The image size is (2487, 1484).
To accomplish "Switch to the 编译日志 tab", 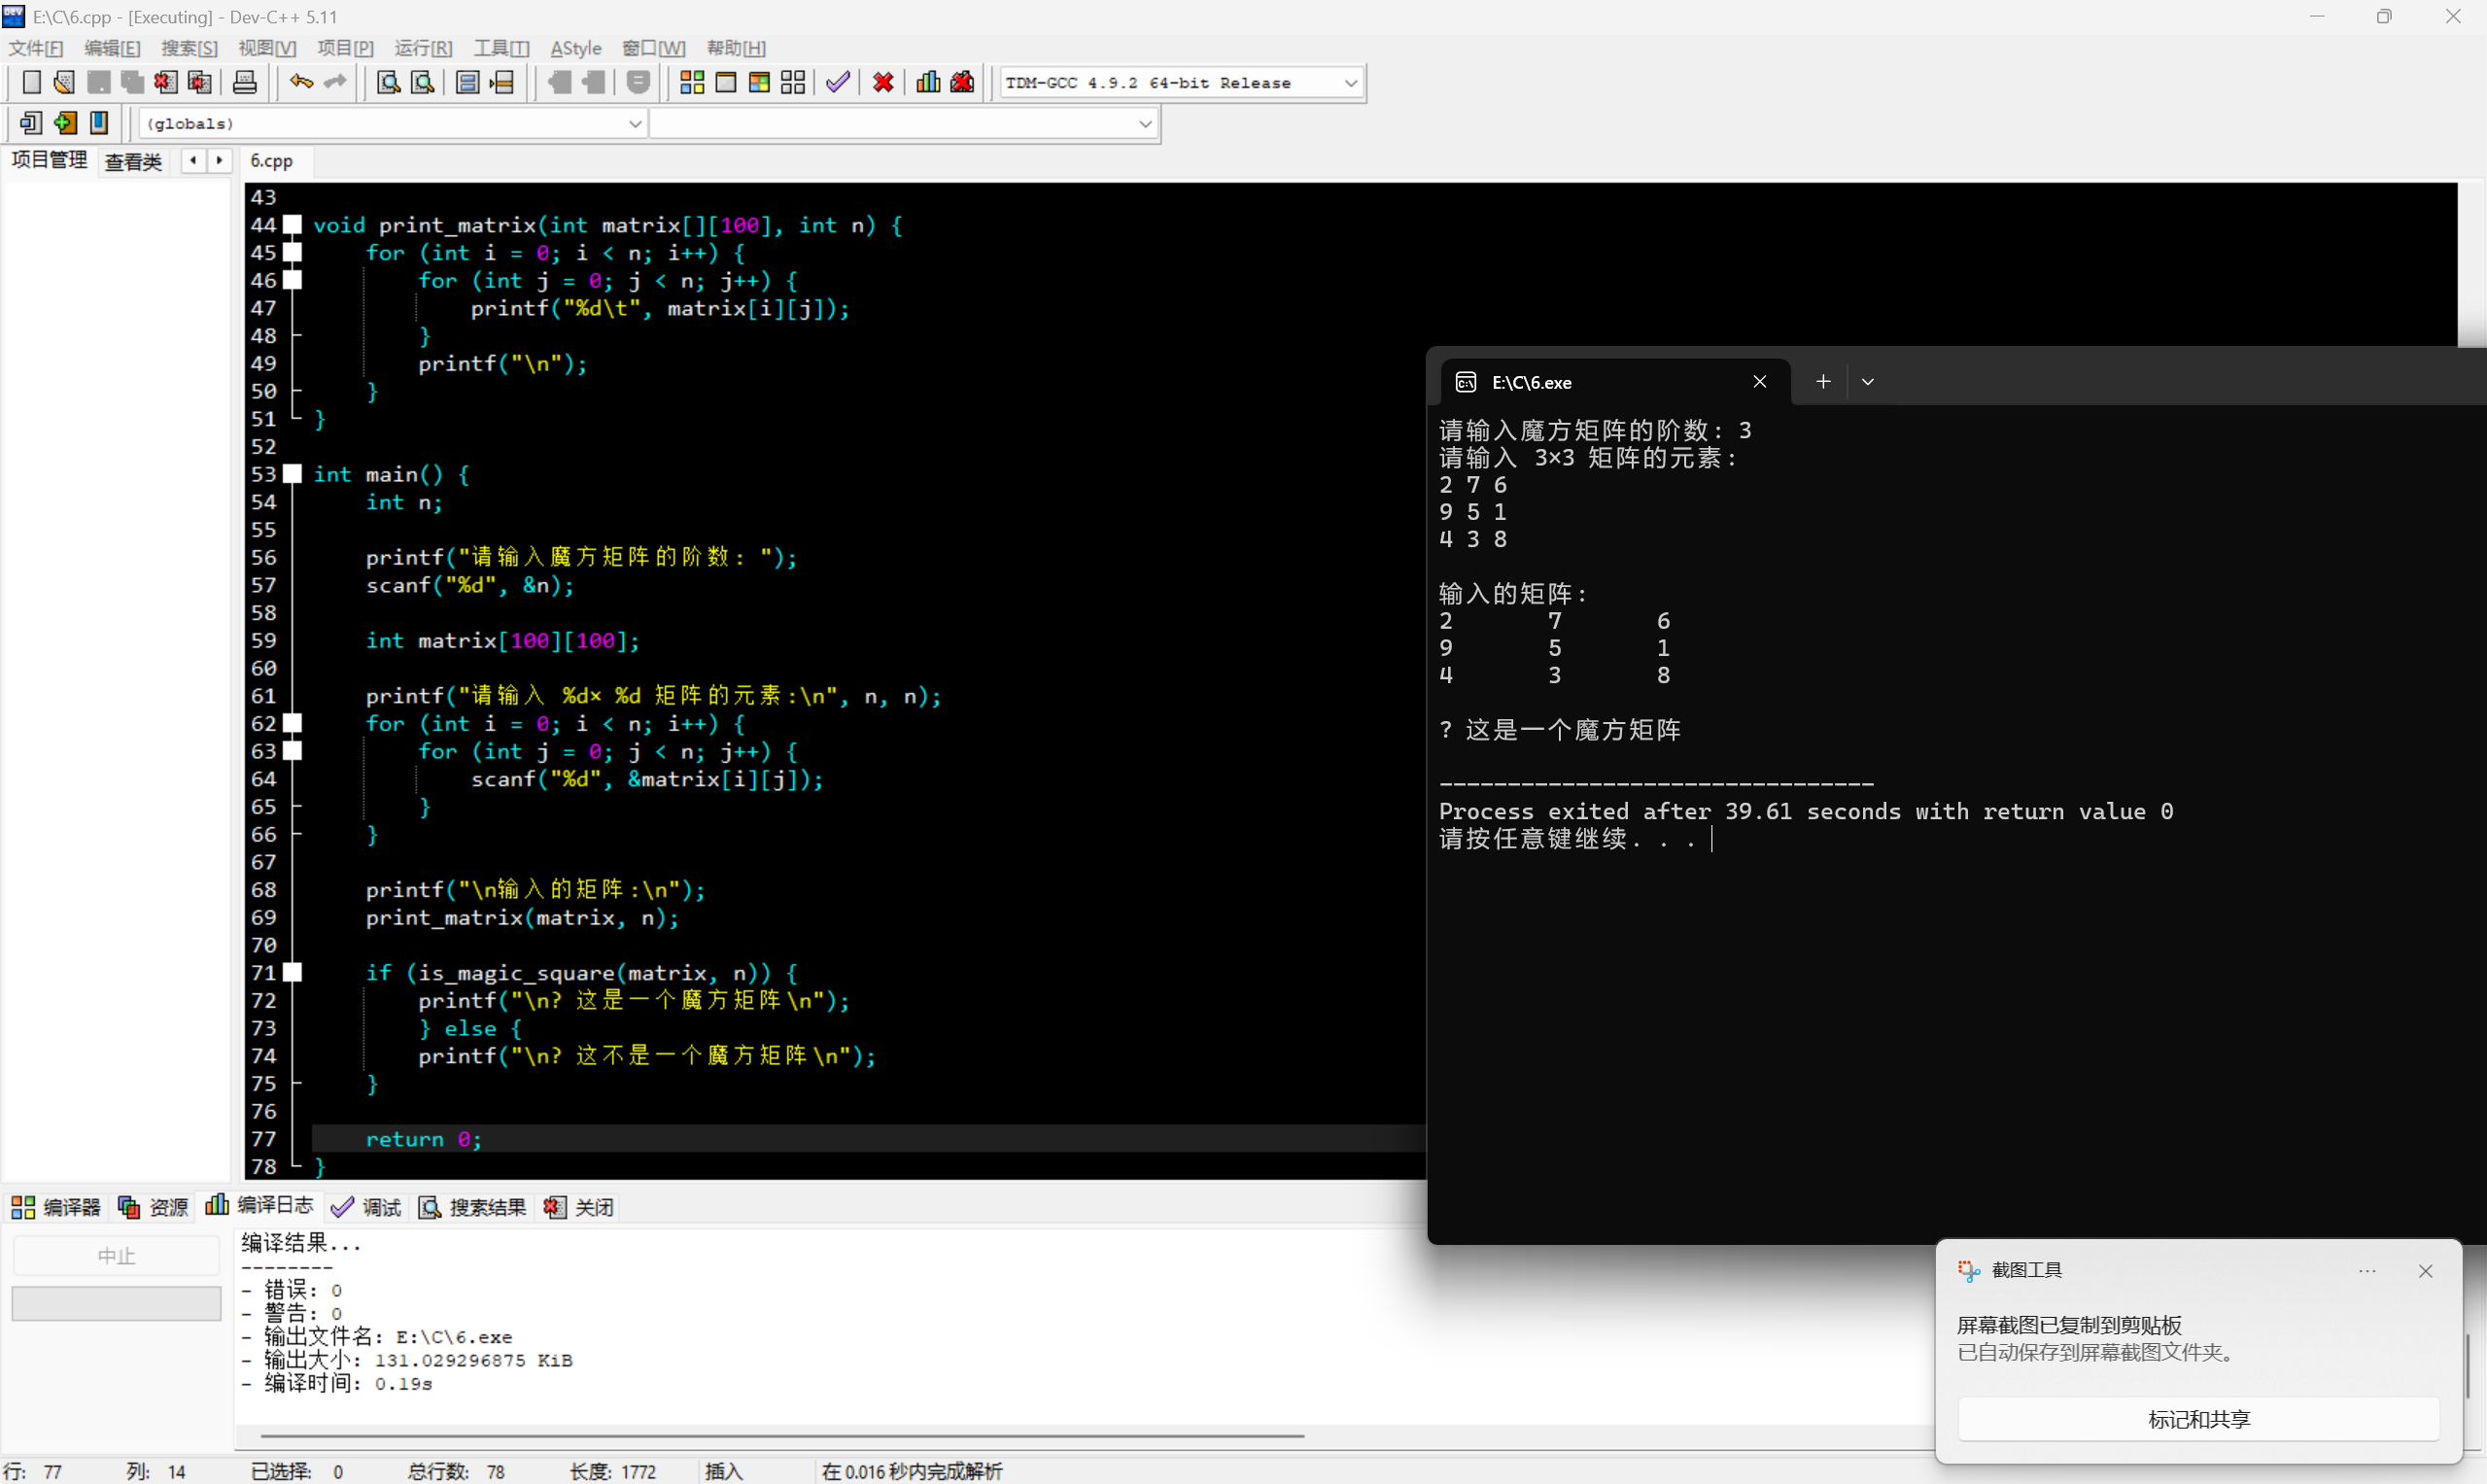I will pos(260,1206).
